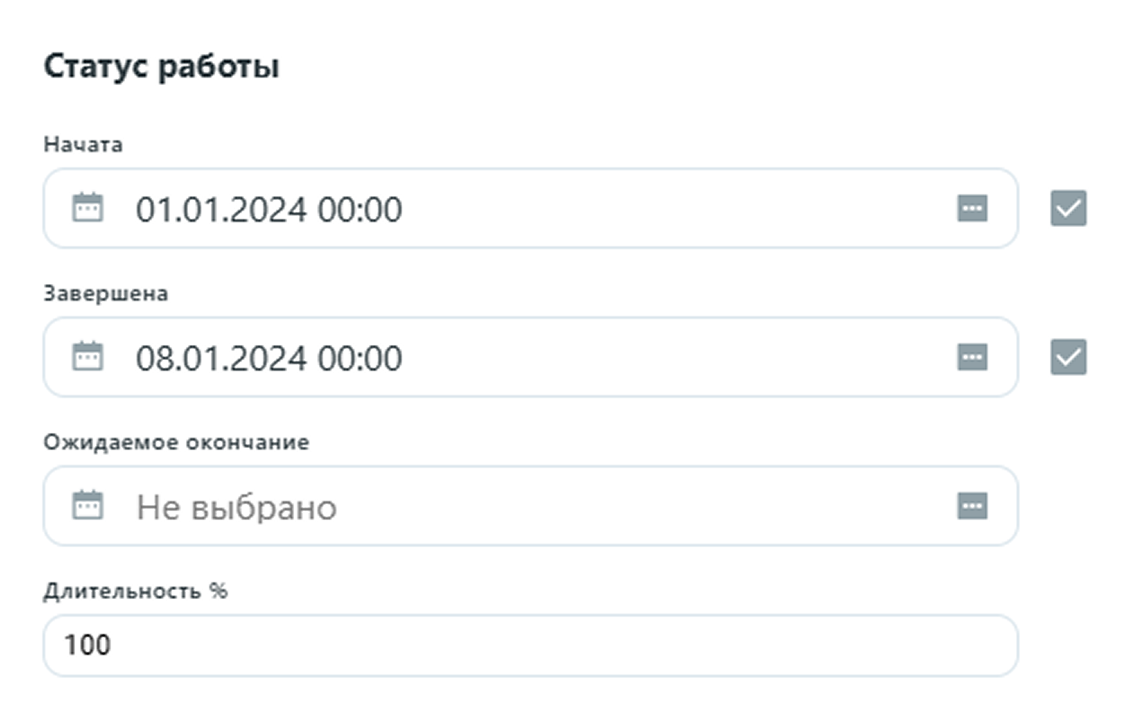The width and height of the screenshot is (1143, 723).
Task: Select the Не выбрано placeholder text
Action: pyautogui.click(x=236, y=507)
